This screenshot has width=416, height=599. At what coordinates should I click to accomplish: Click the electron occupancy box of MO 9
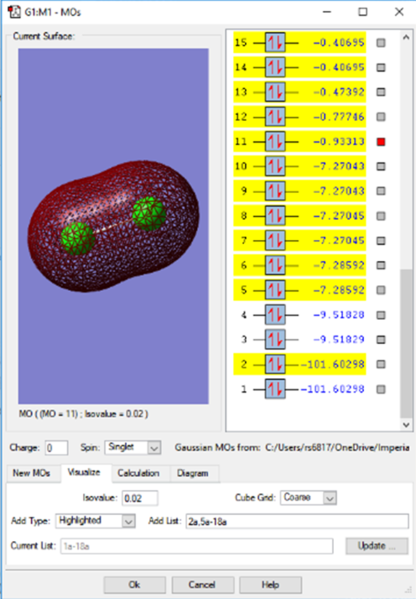click(x=275, y=191)
